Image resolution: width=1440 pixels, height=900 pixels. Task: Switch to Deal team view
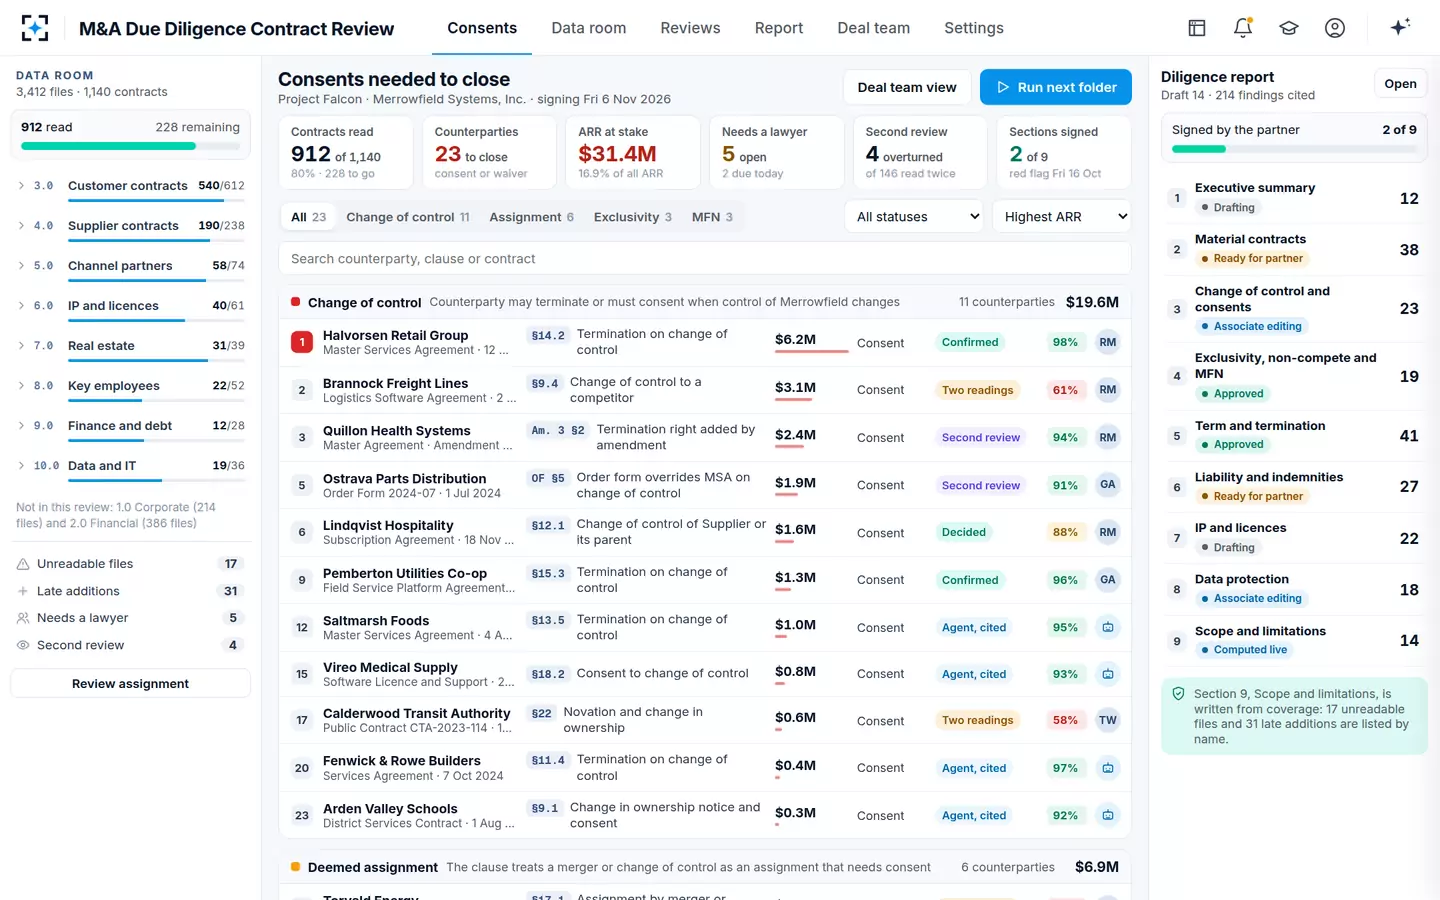[x=907, y=87]
